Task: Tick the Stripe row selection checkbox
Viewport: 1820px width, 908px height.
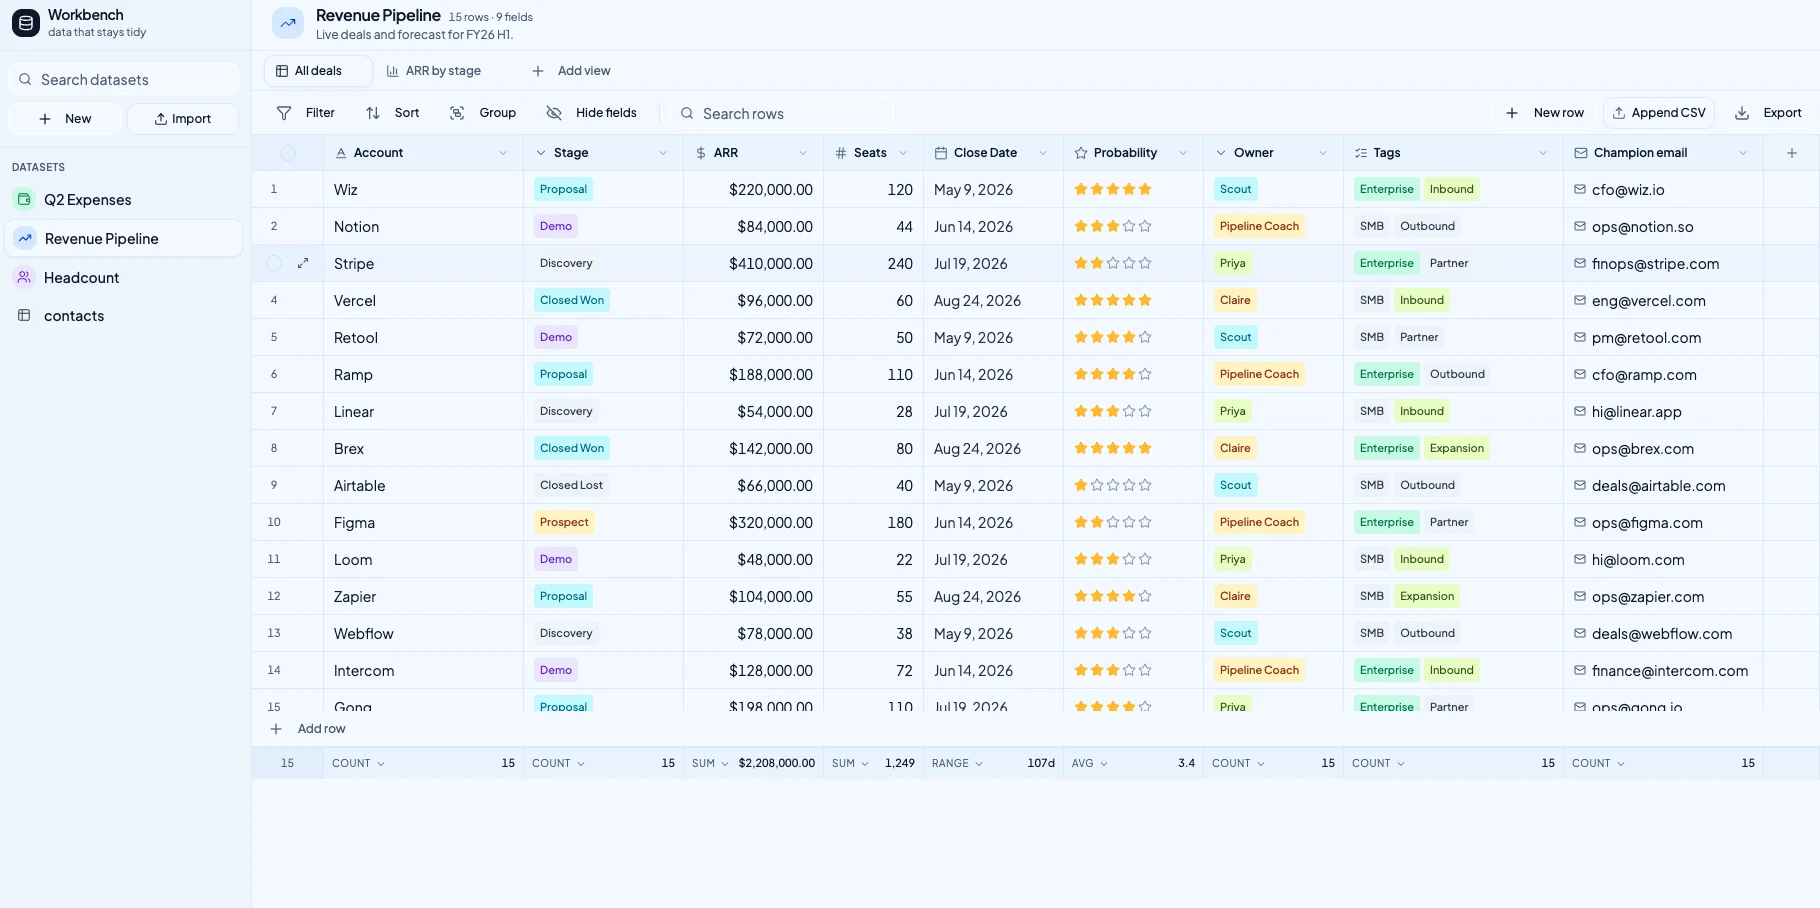Action: coord(274,263)
